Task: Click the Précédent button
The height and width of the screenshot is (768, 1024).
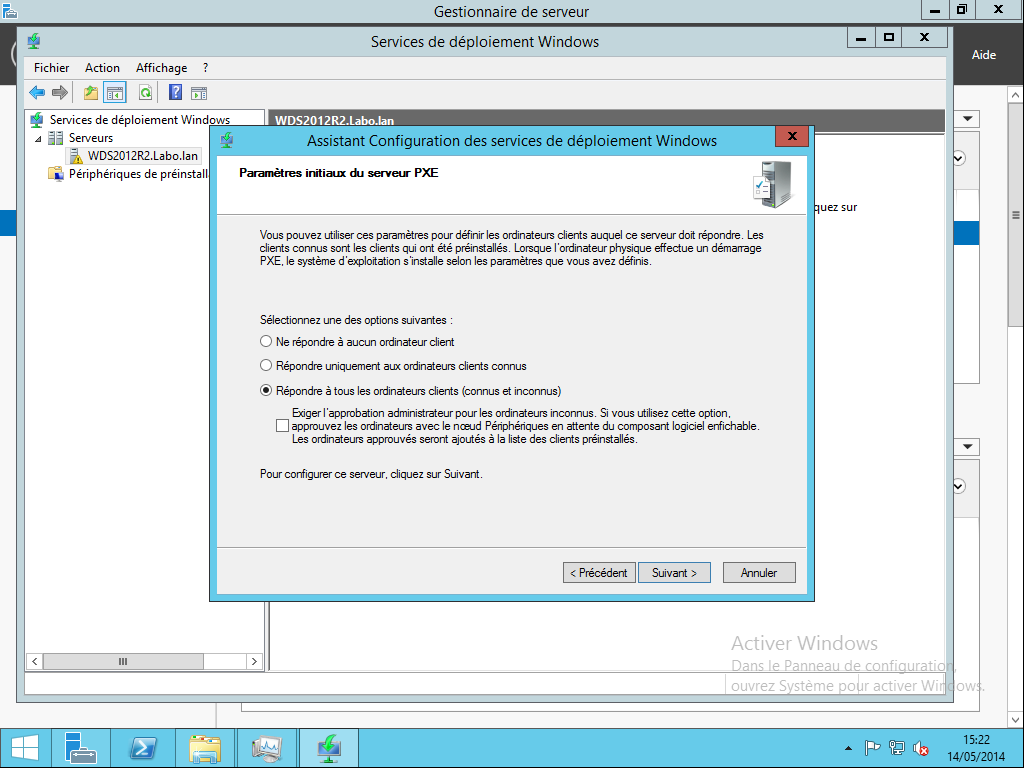Action: [x=599, y=573]
